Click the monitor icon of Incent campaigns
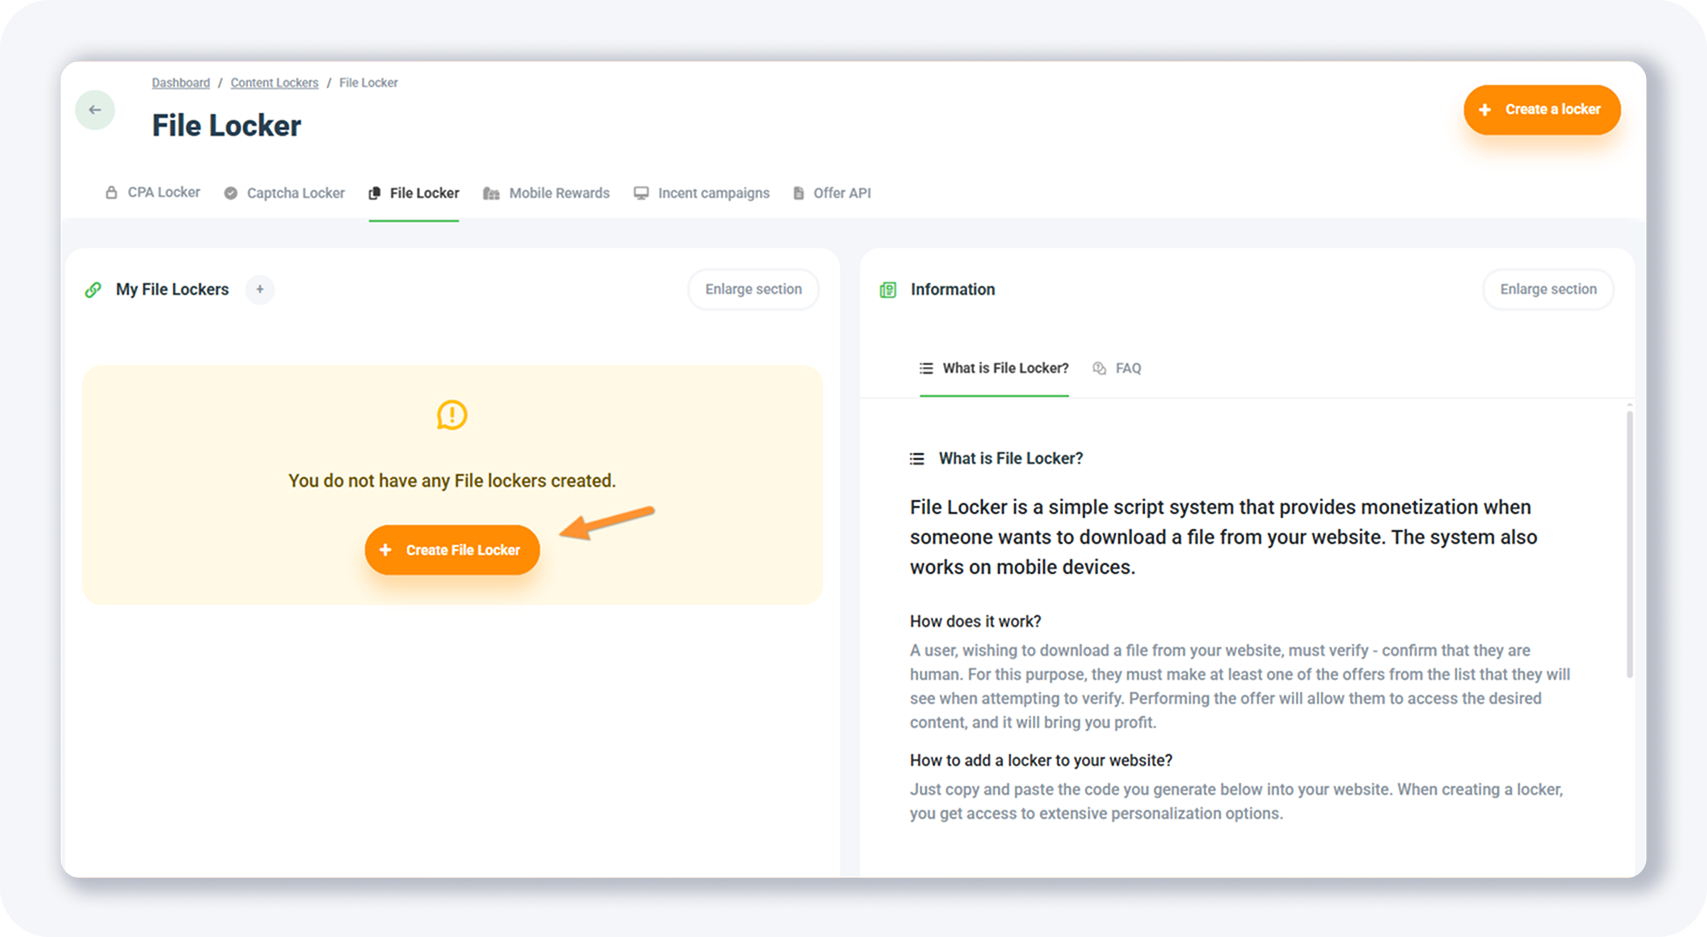The image size is (1707, 937). pyautogui.click(x=641, y=193)
